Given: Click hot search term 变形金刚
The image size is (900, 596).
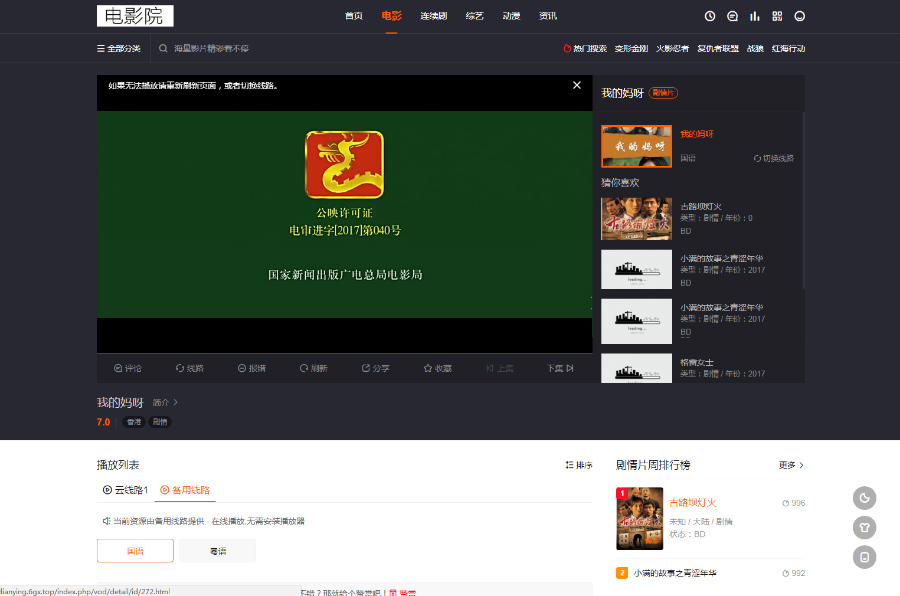Looking at the screenshot, I should click(x=631, y=48).
